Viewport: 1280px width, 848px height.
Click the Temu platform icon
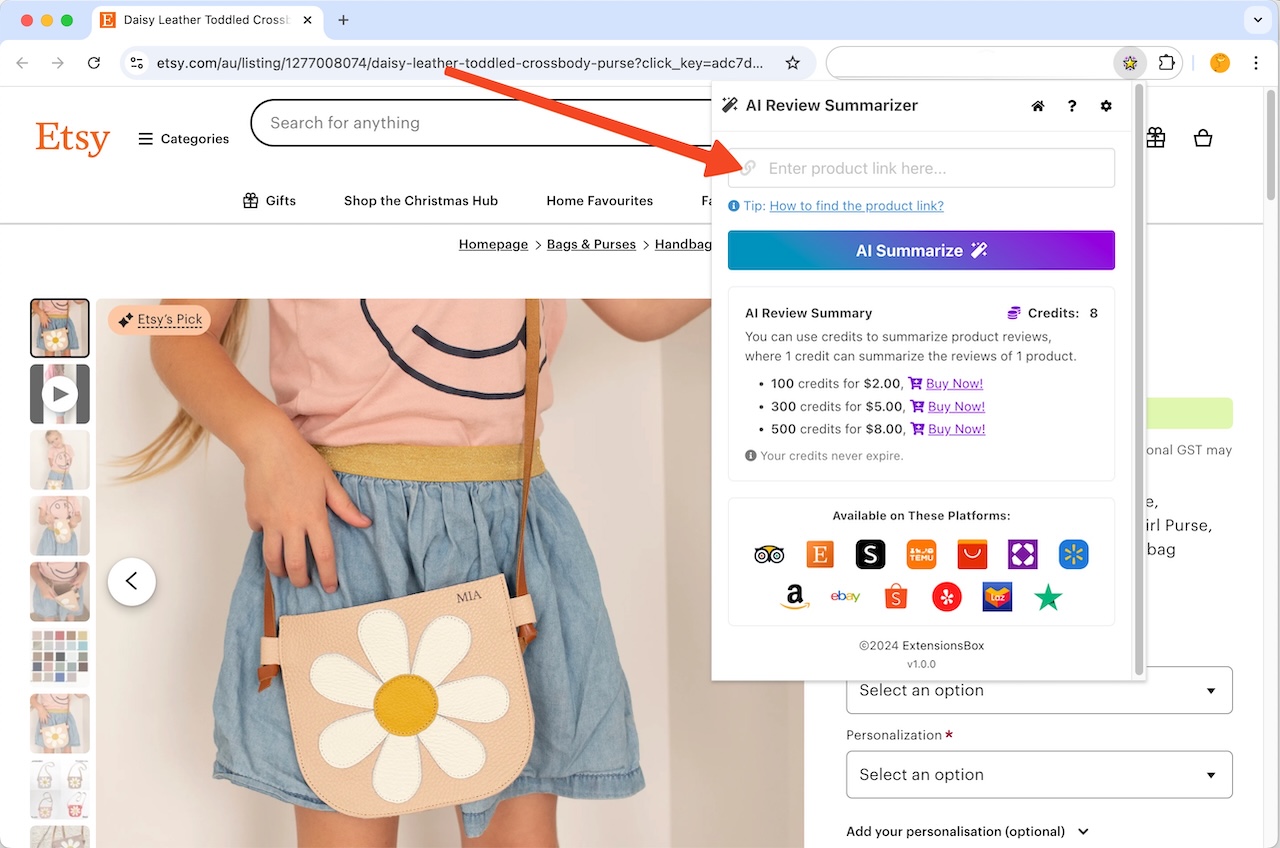tap(920, 554)
